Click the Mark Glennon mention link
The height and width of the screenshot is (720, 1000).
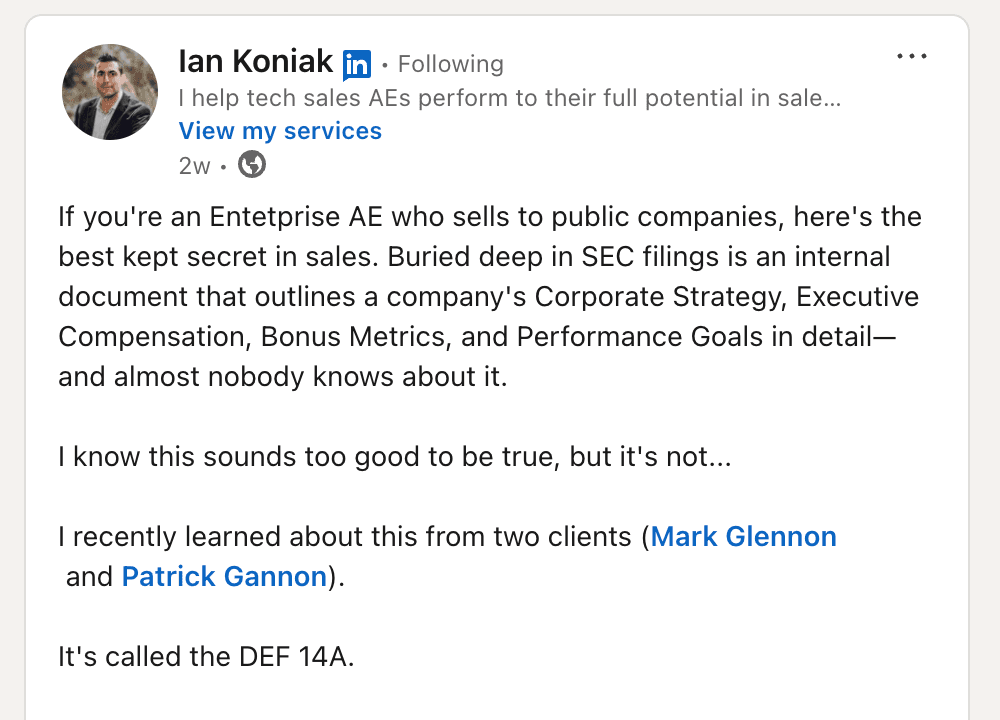[743, 537]
